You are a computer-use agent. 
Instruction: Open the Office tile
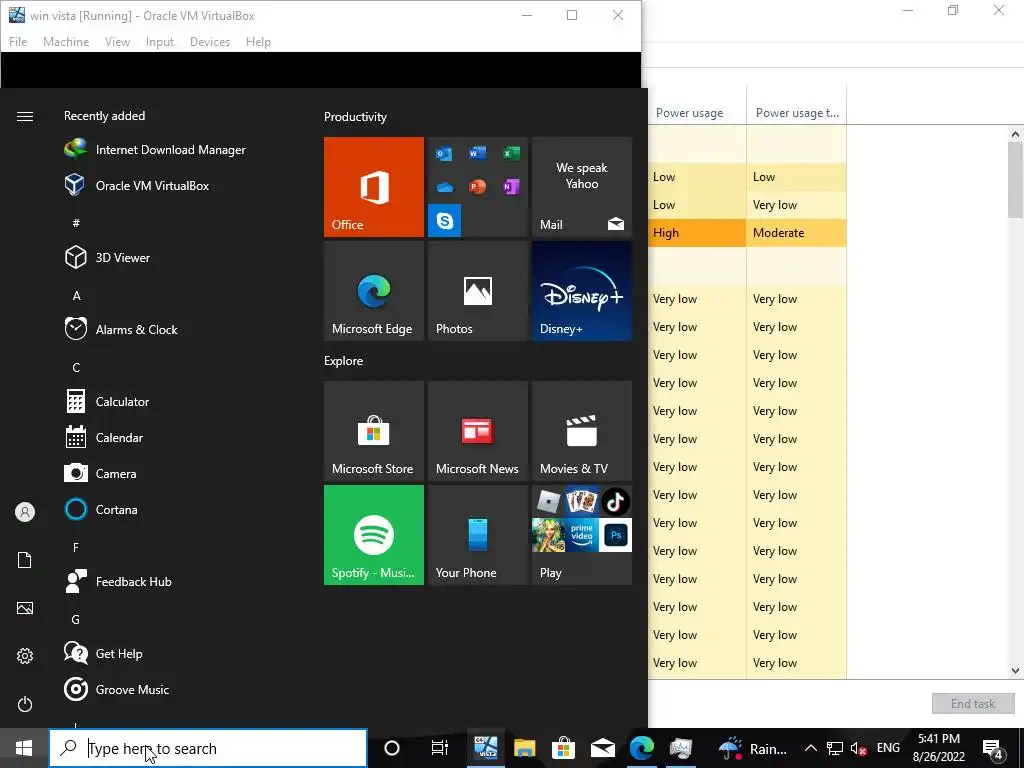(374, 187)
